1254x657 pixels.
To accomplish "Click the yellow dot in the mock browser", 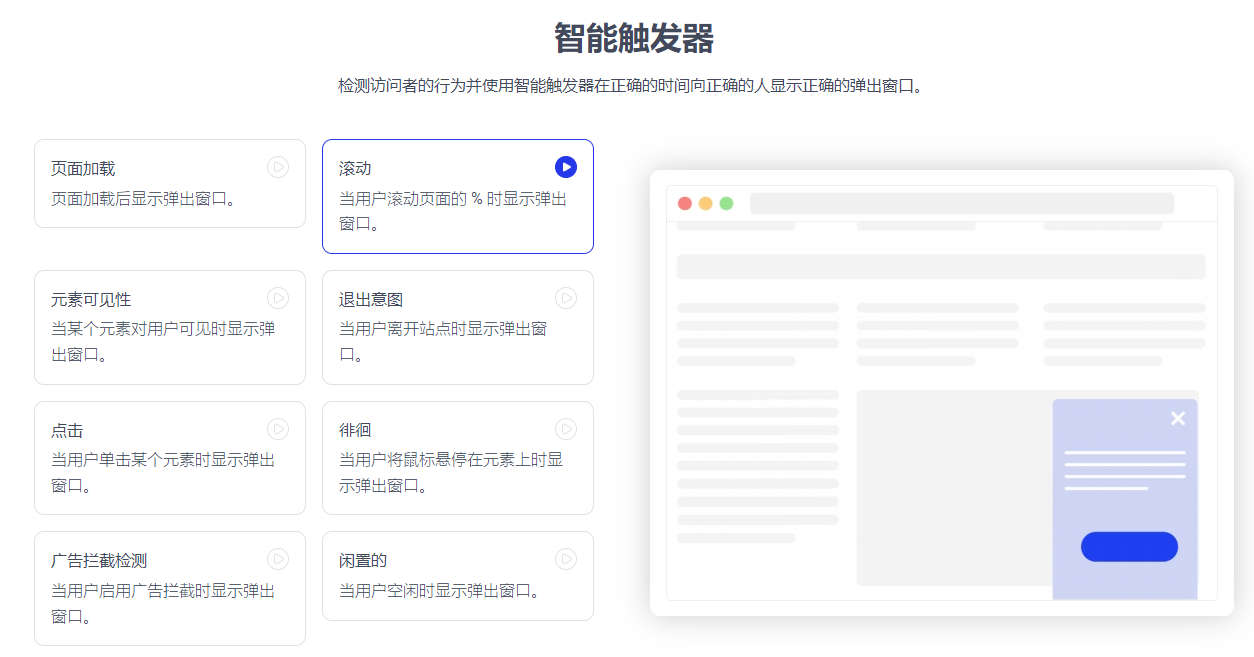I will click(706, 203).
